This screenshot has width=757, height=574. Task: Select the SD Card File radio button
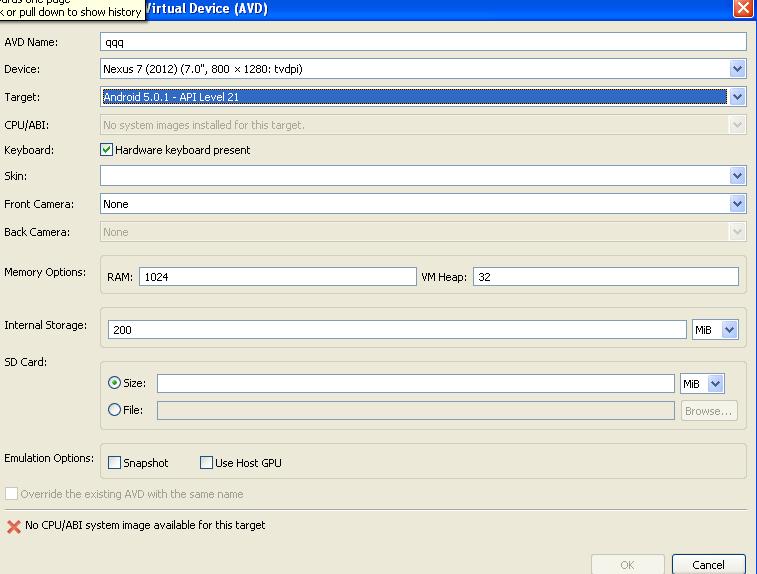coord(114,410)
